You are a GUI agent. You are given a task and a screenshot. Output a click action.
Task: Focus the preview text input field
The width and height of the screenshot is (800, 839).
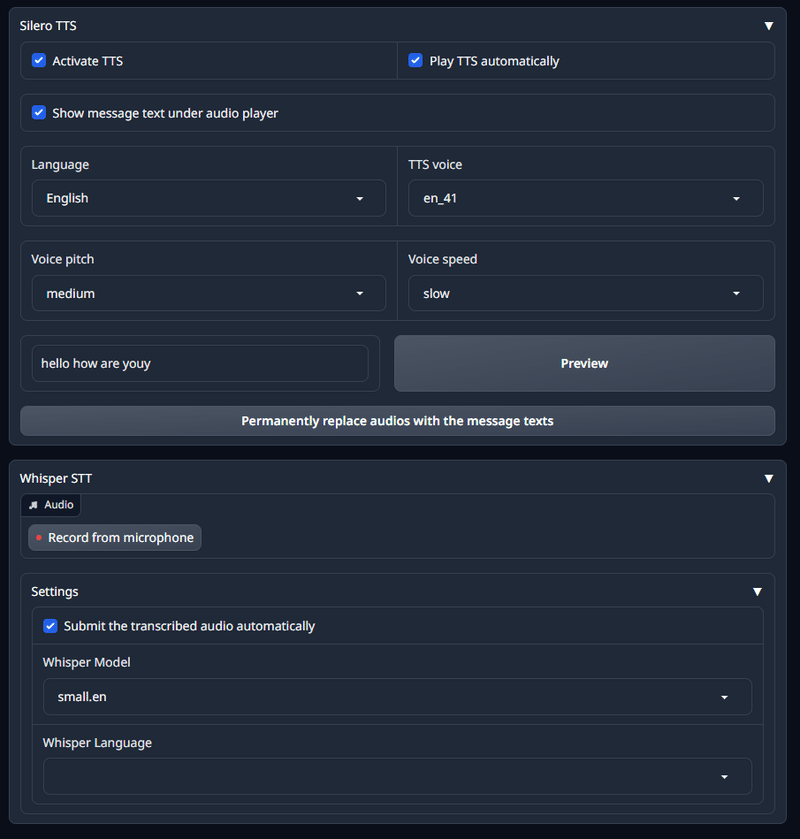coord(200,363)
